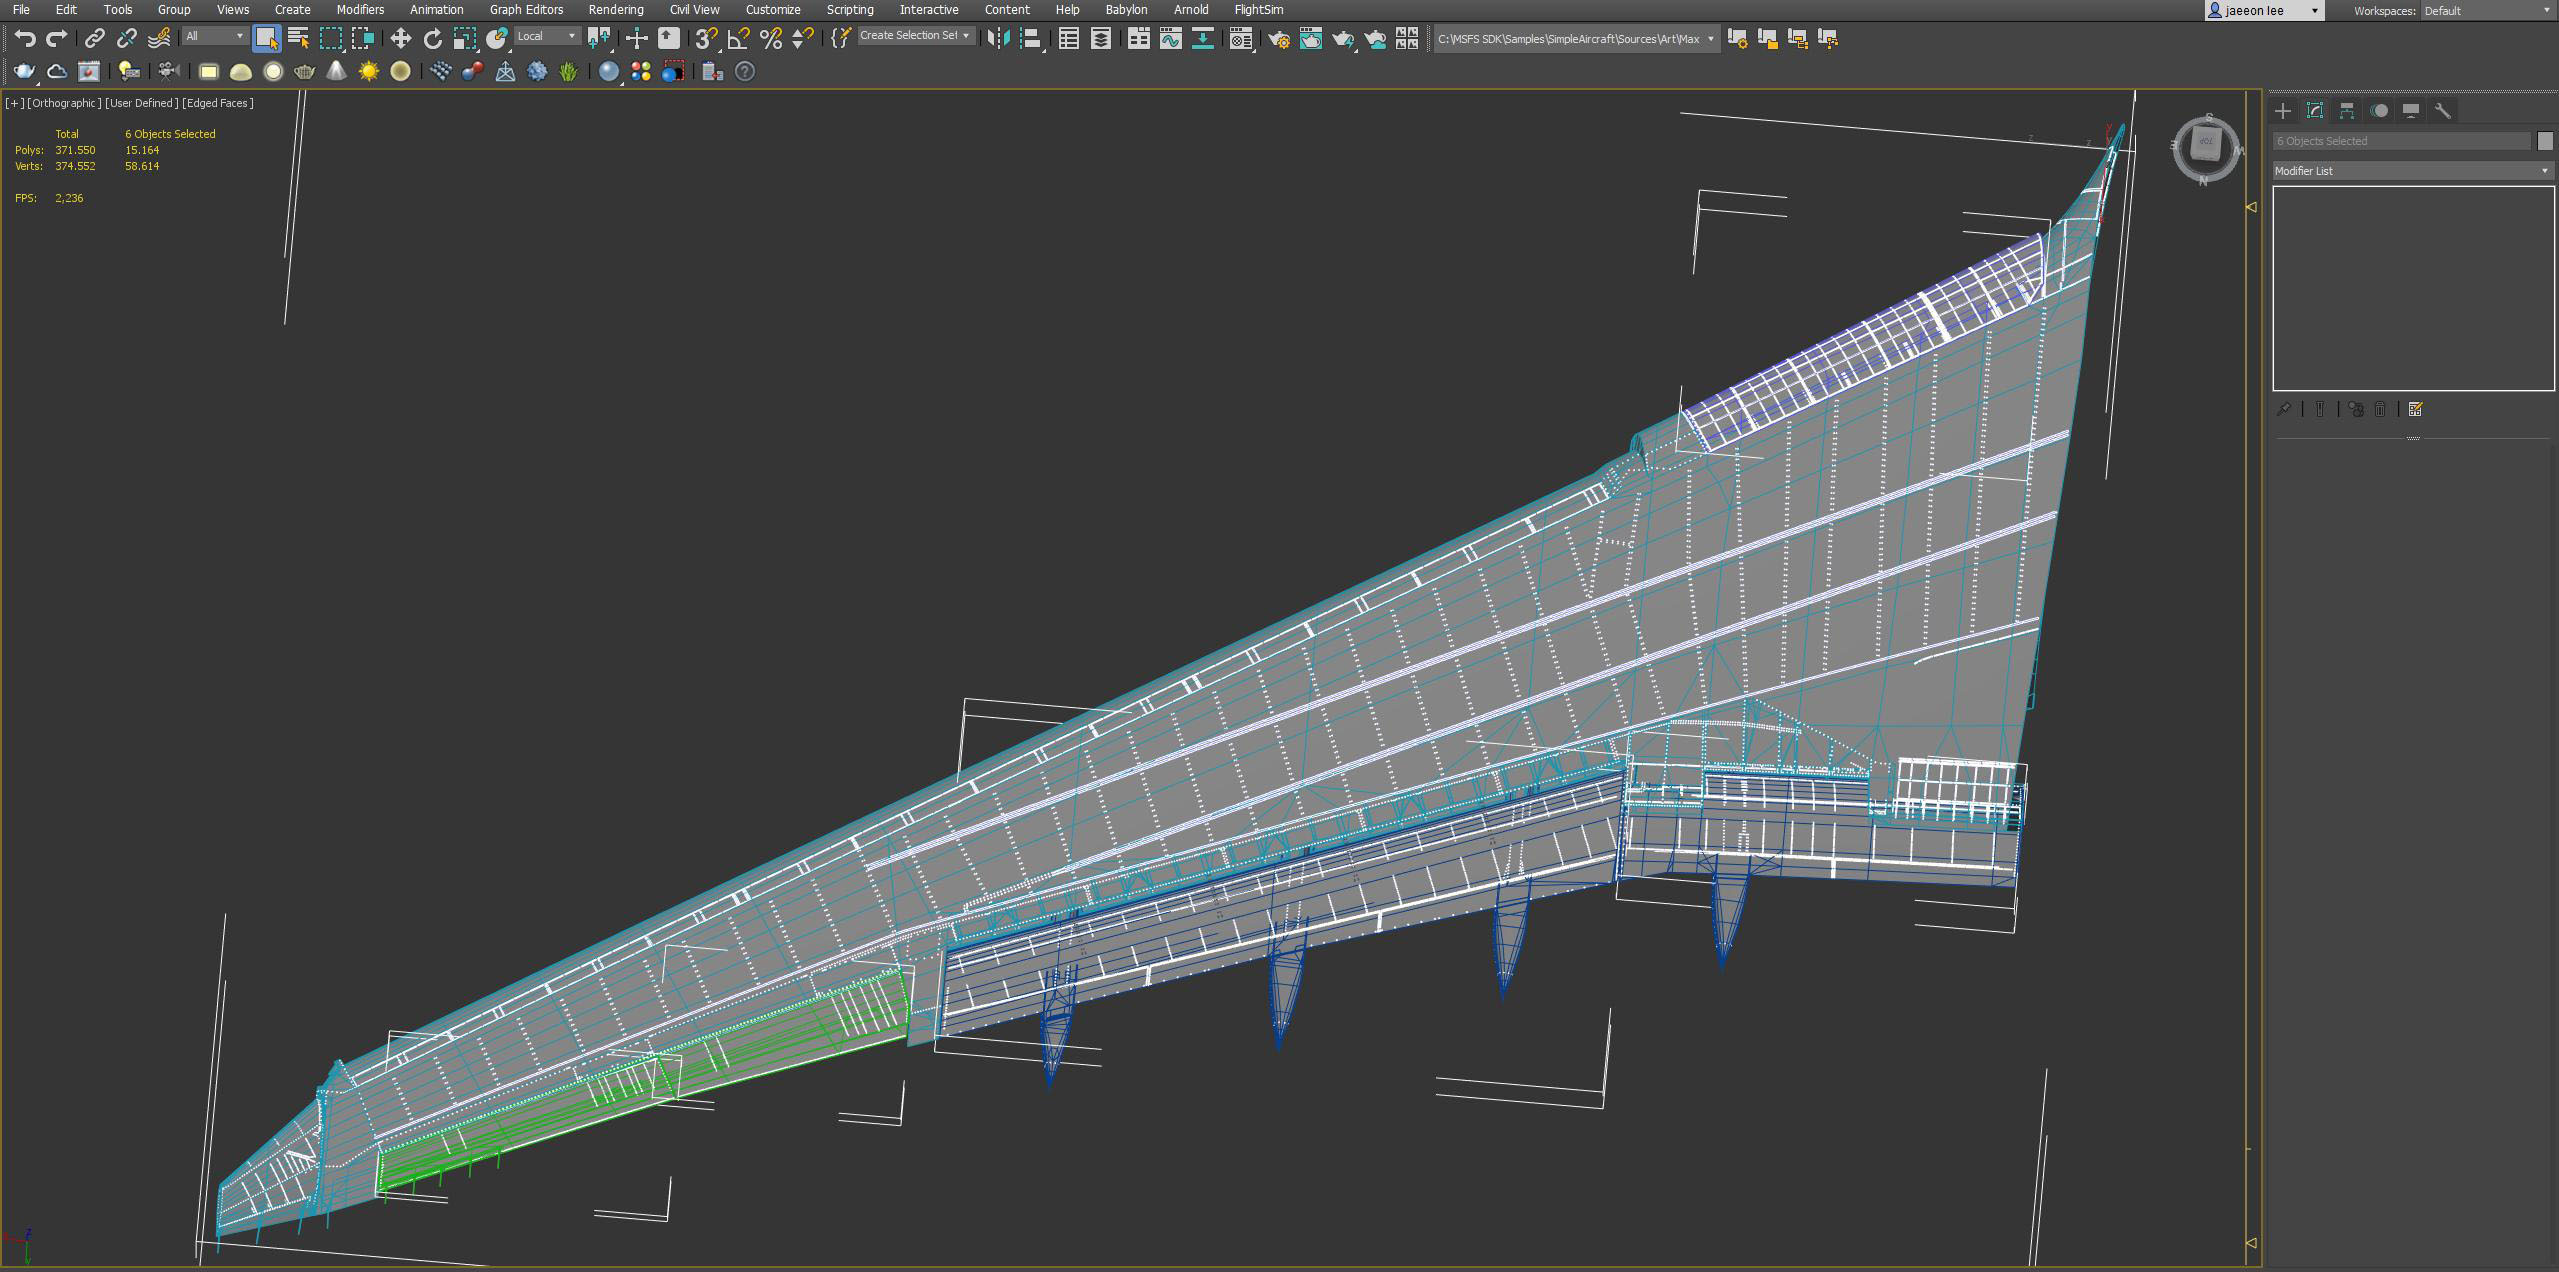Open the selection filter All dropdown
Screen dimensions: 2559x1272
point(215,36)
